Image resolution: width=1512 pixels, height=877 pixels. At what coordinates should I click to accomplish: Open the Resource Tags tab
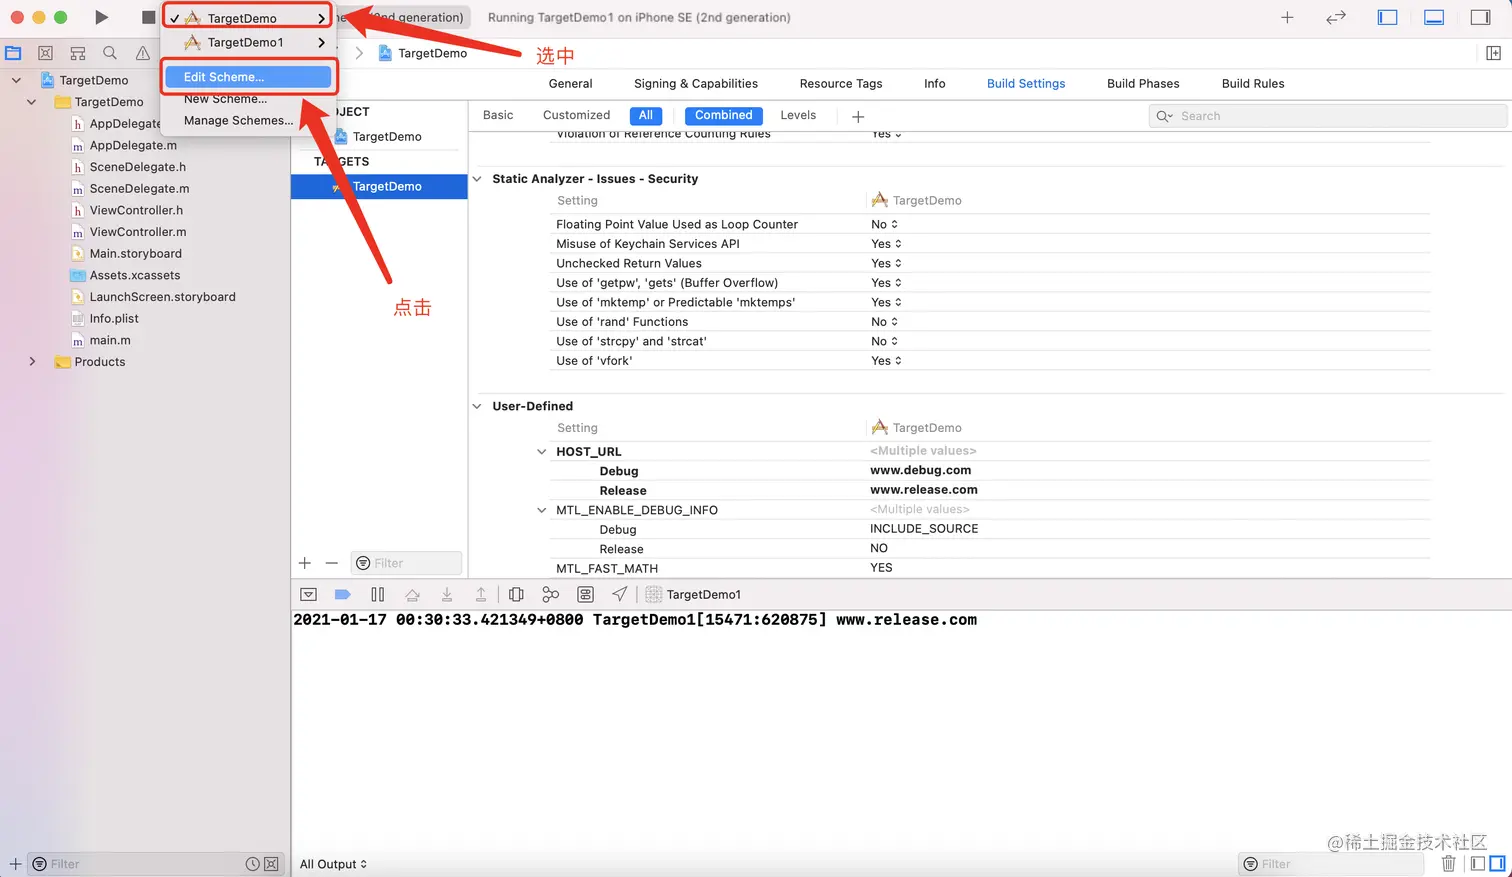point(841,84)
